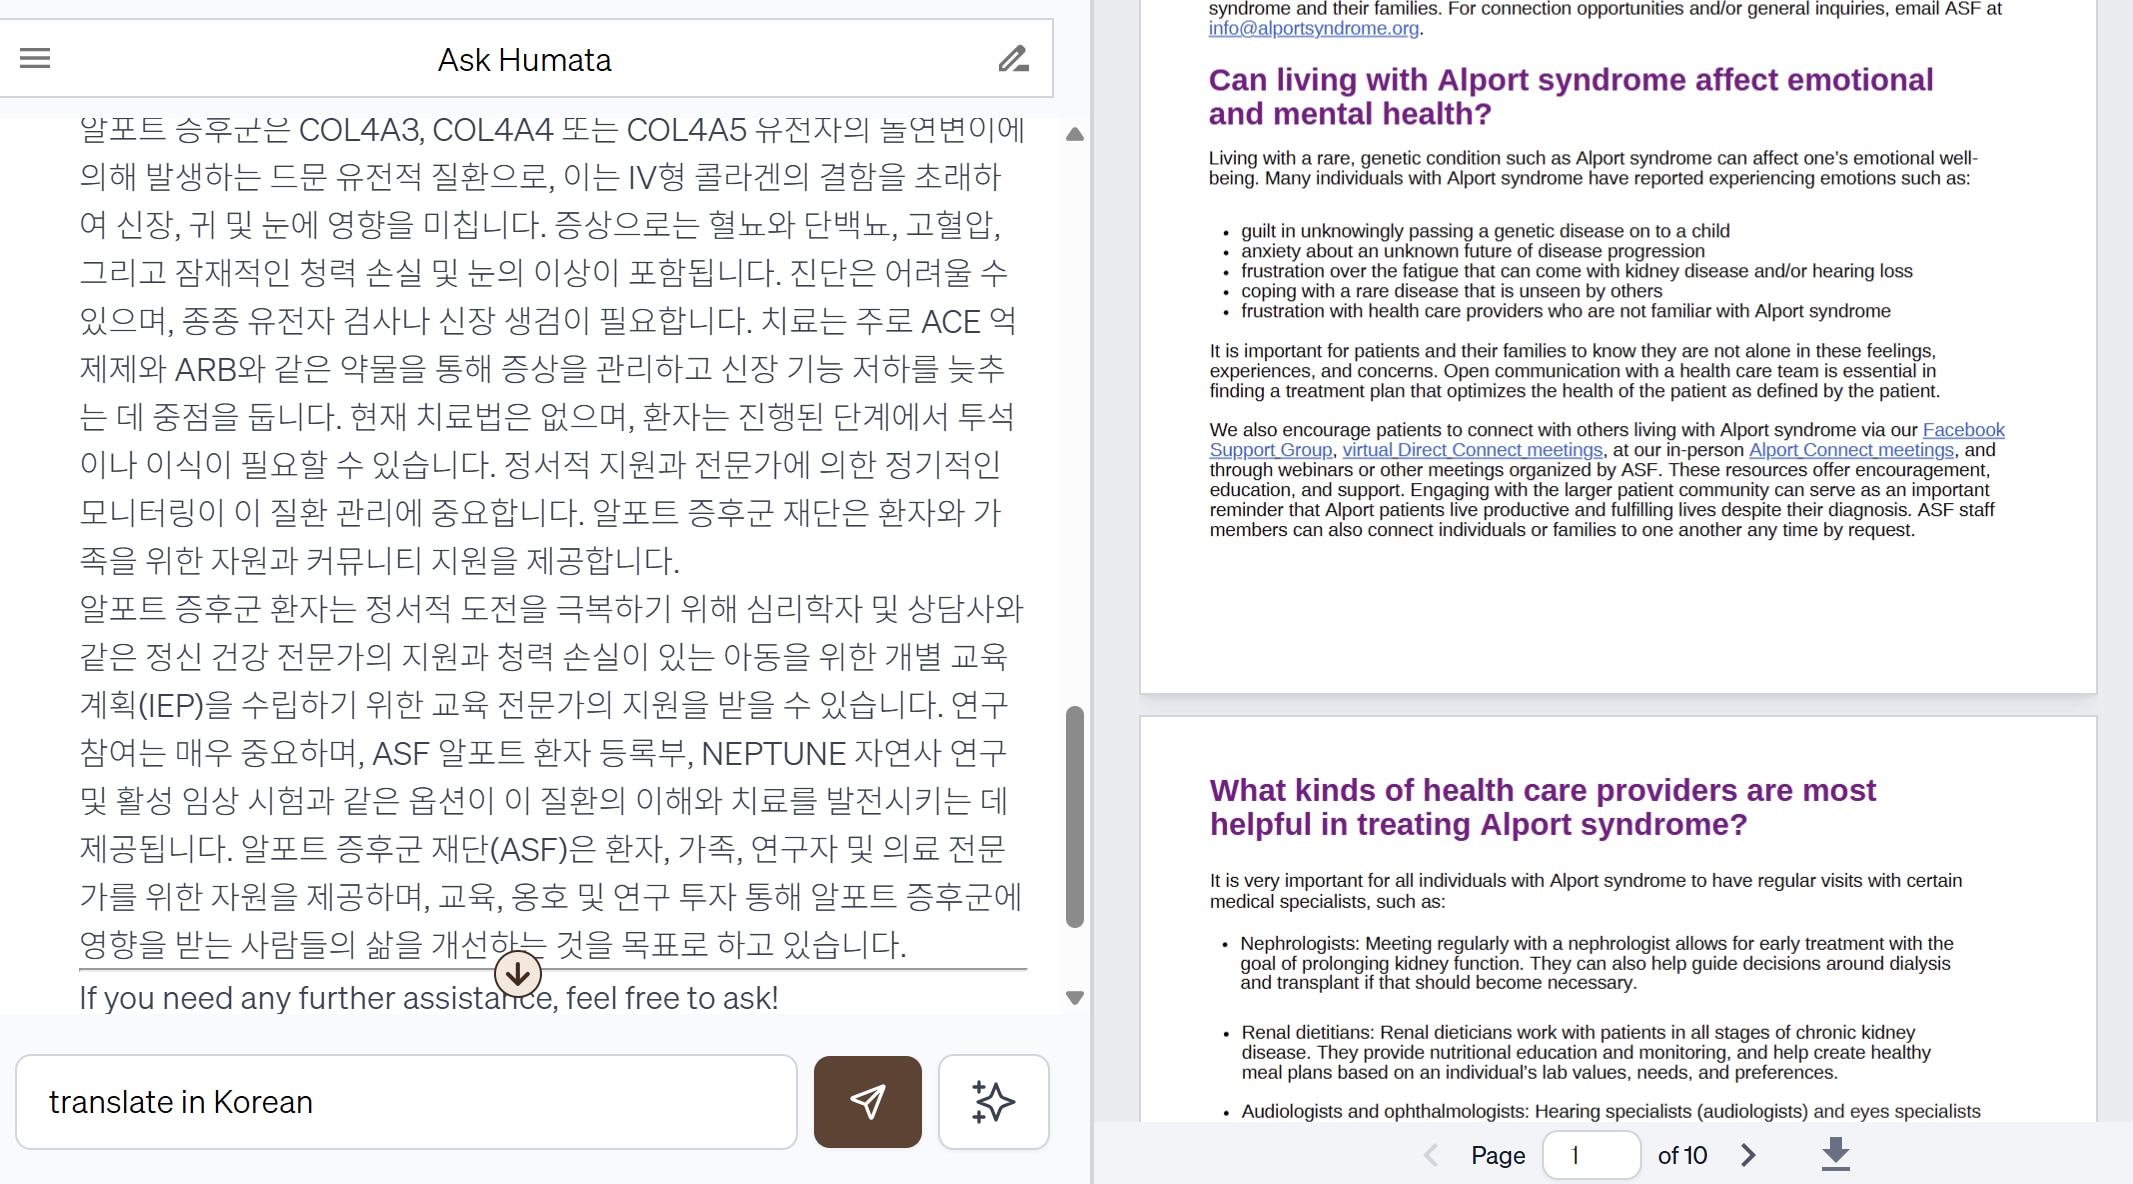Click the chat scrollbar up arrow
This screenshot has width=2133, height=1184.
1075,134
